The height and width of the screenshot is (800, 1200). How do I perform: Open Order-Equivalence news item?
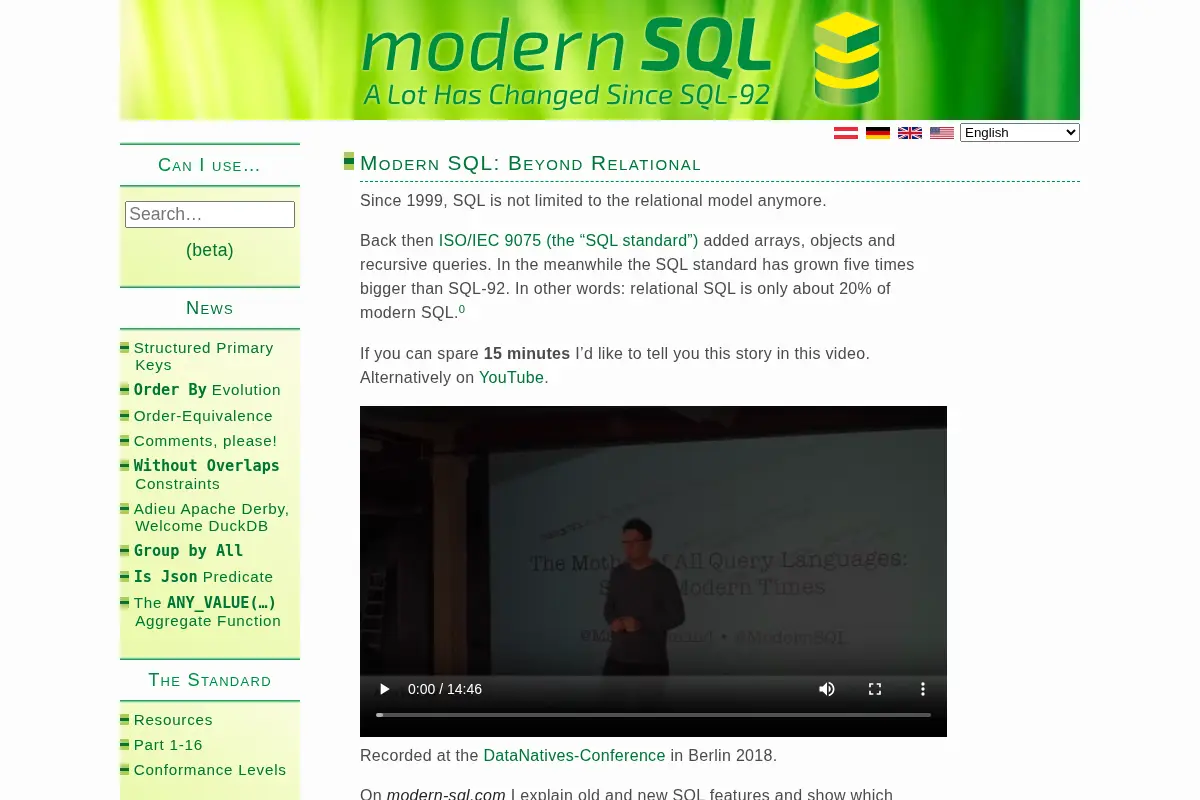pyautogui.click(x=203, y=416)
